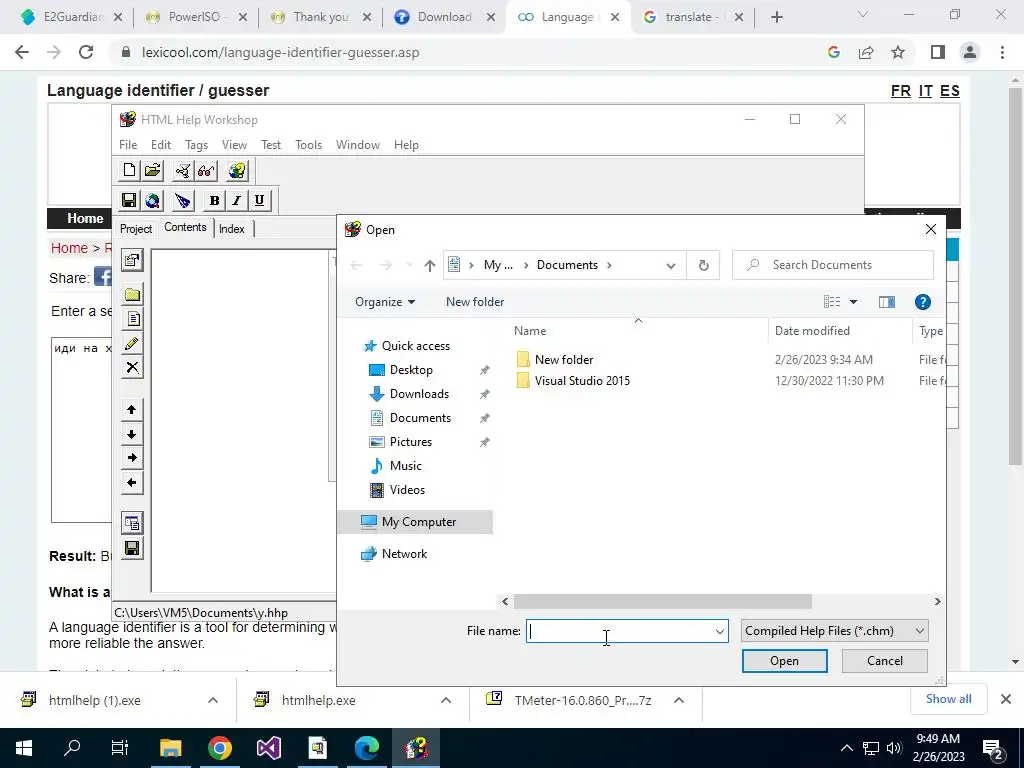
Task: Toggle the preview pane icon
Action: (x=886, y=302)
